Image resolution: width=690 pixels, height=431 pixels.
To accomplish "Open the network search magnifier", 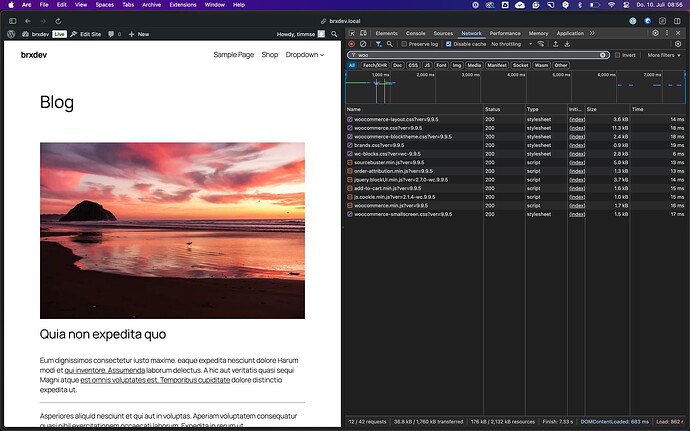I will point(389,44).
